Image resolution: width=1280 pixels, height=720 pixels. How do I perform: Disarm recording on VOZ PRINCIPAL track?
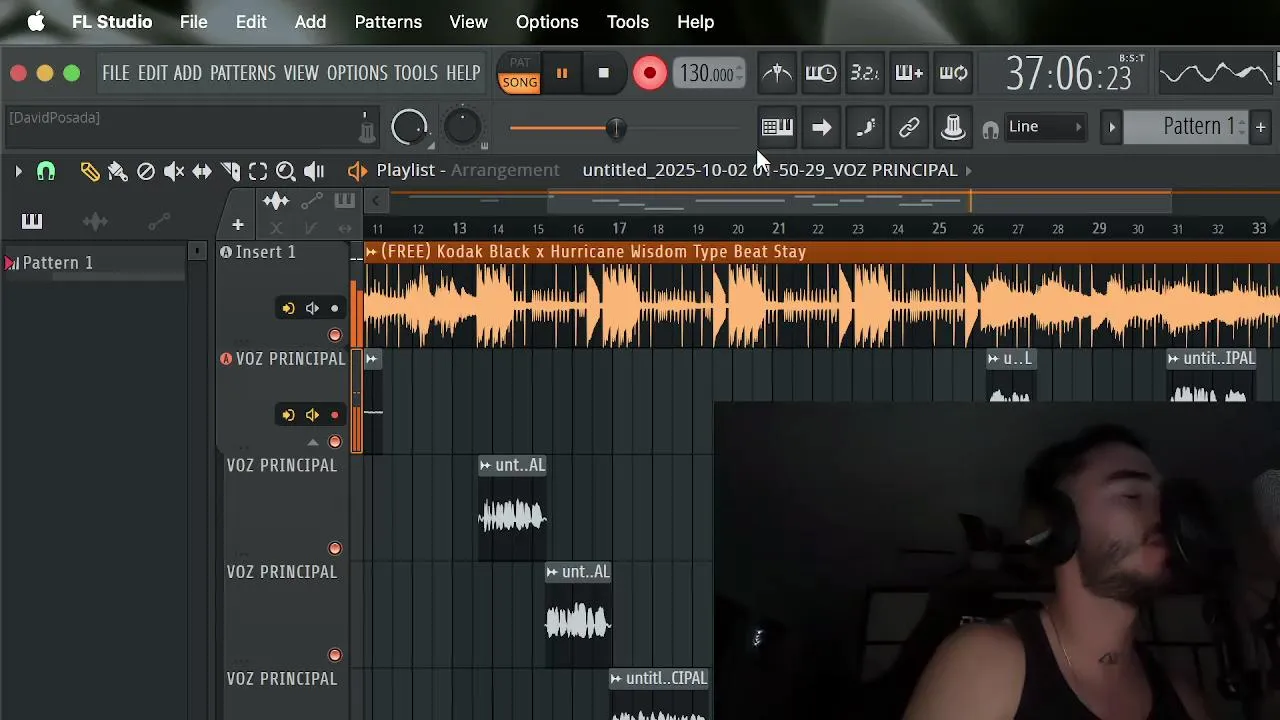335,415
